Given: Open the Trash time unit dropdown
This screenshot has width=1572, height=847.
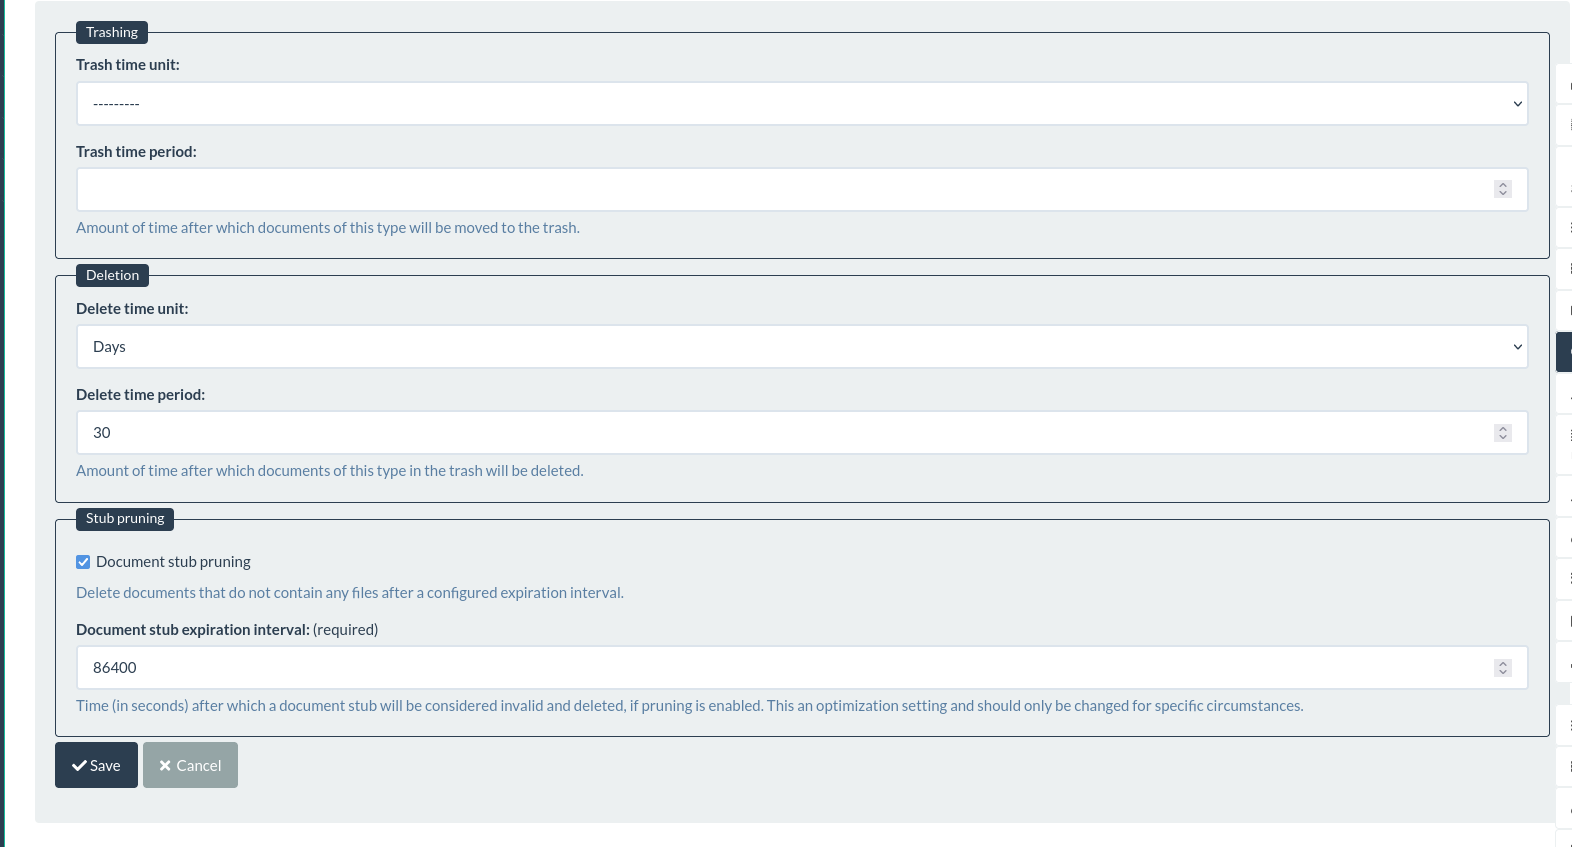Looking at the screenshot, I should 802,104.
